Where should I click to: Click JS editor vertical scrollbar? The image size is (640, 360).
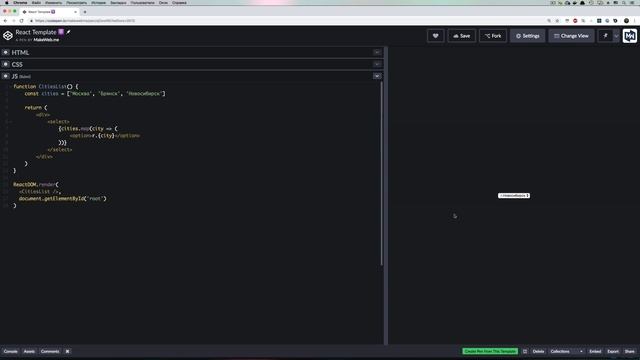click(x=382, y=173)
